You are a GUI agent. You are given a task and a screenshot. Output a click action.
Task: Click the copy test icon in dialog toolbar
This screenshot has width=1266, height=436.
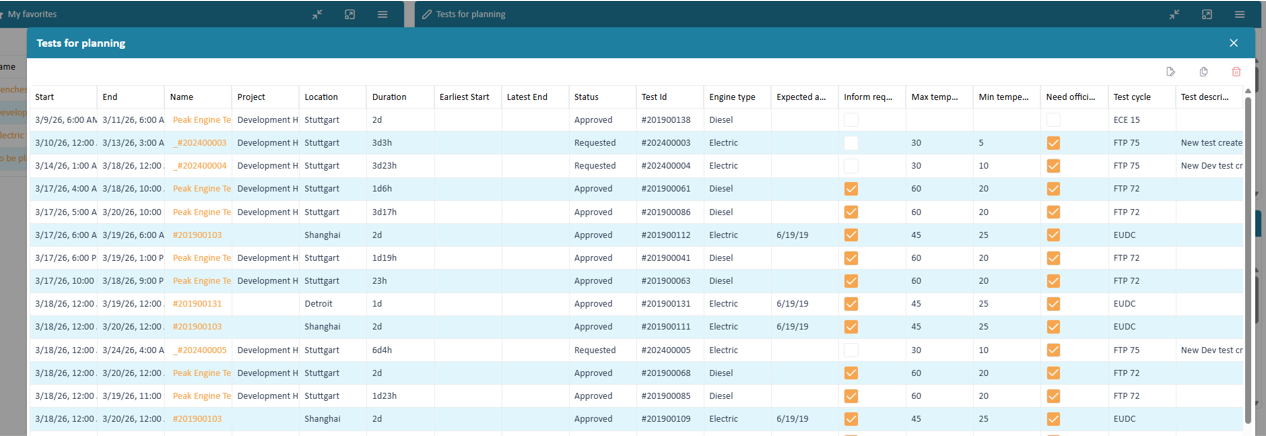pos(1204,72)
